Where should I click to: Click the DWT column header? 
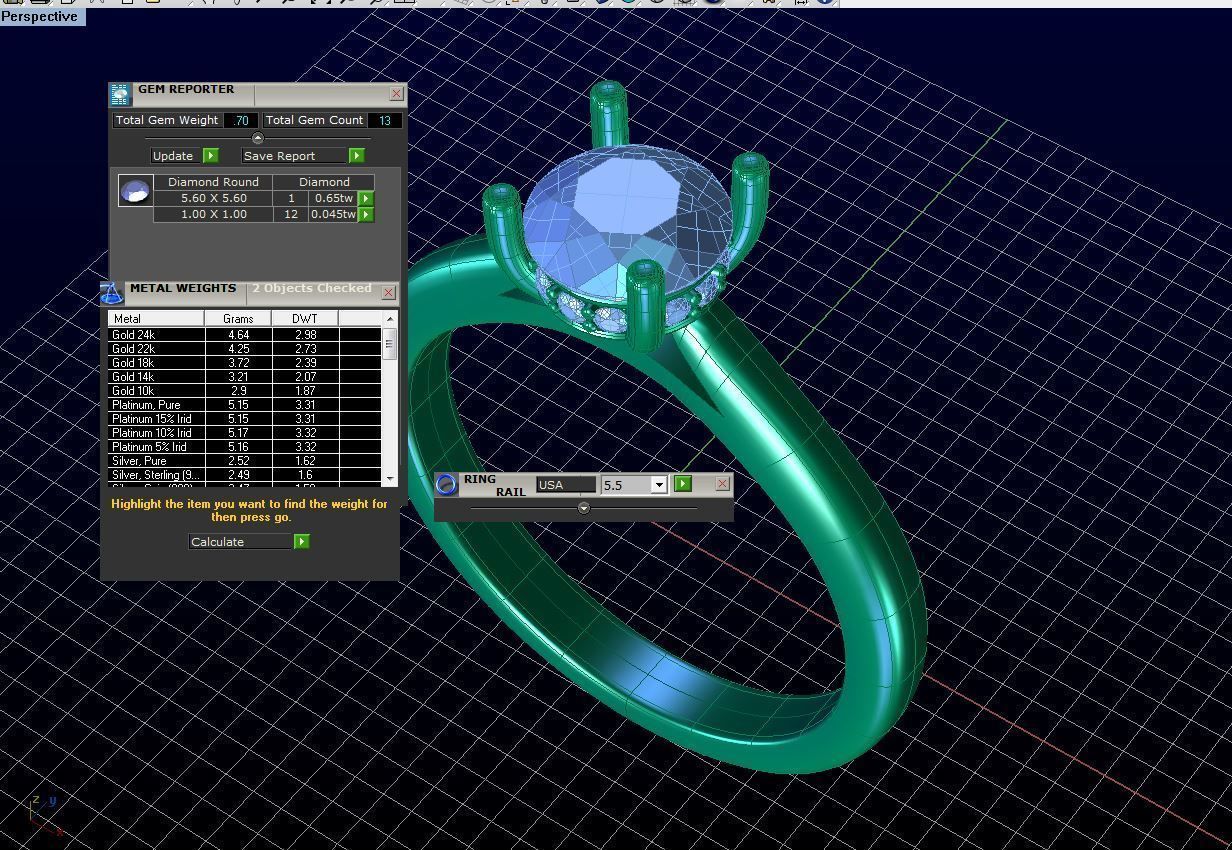point(305,318)
